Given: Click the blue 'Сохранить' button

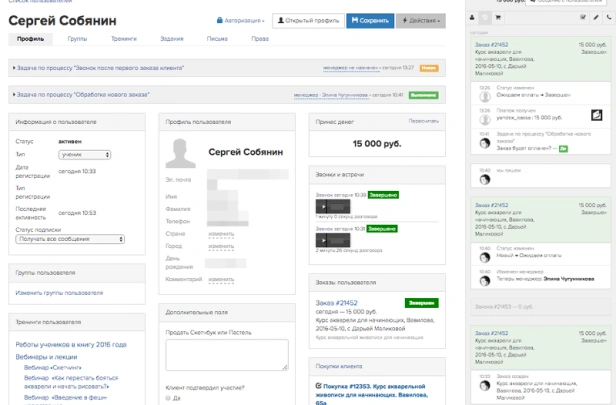Looking at the screenshot, I should click(x=370, y=20).
